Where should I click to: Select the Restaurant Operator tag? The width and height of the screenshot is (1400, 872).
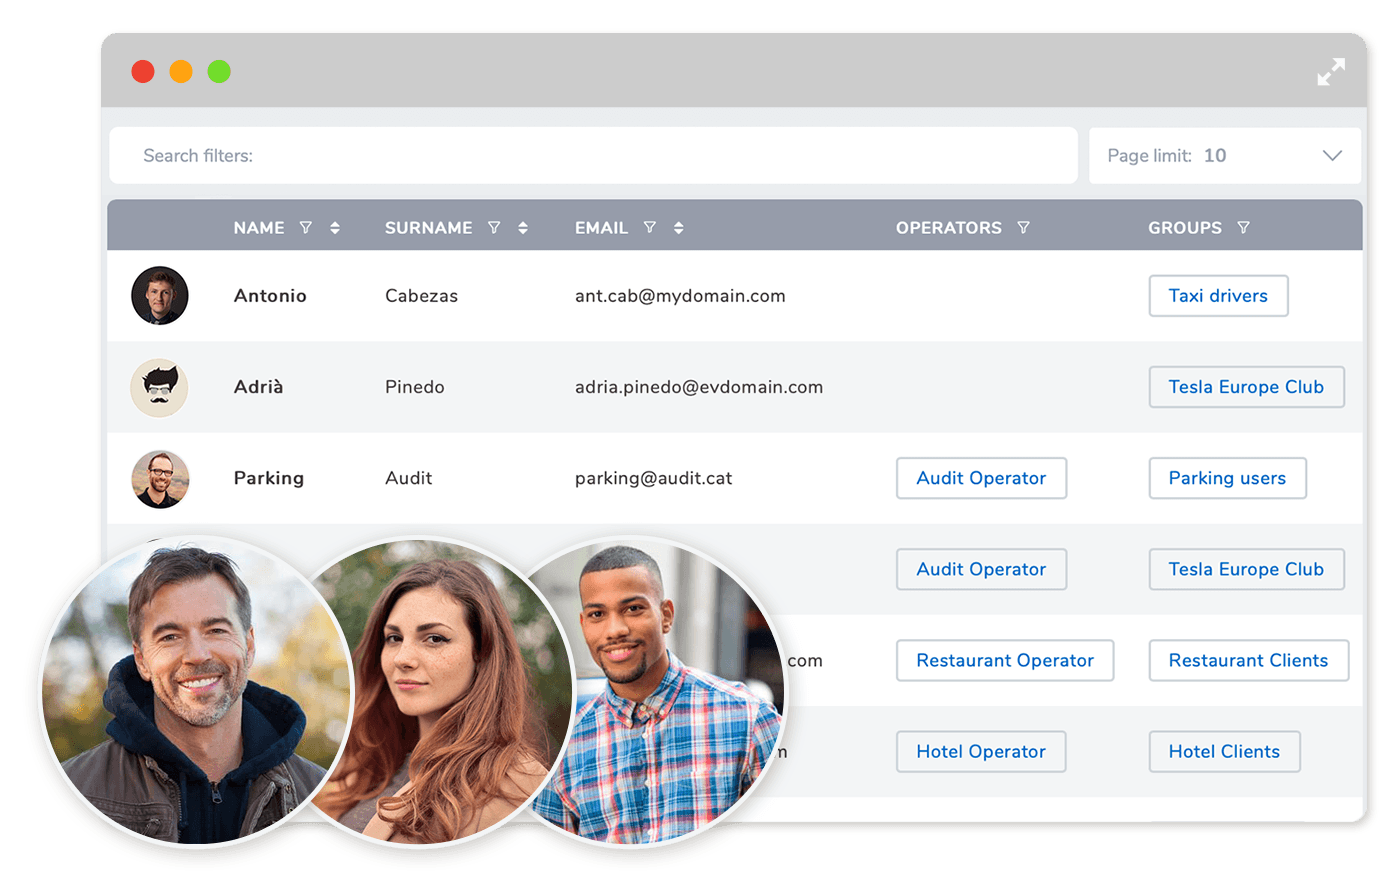(x=1005, y=661)
